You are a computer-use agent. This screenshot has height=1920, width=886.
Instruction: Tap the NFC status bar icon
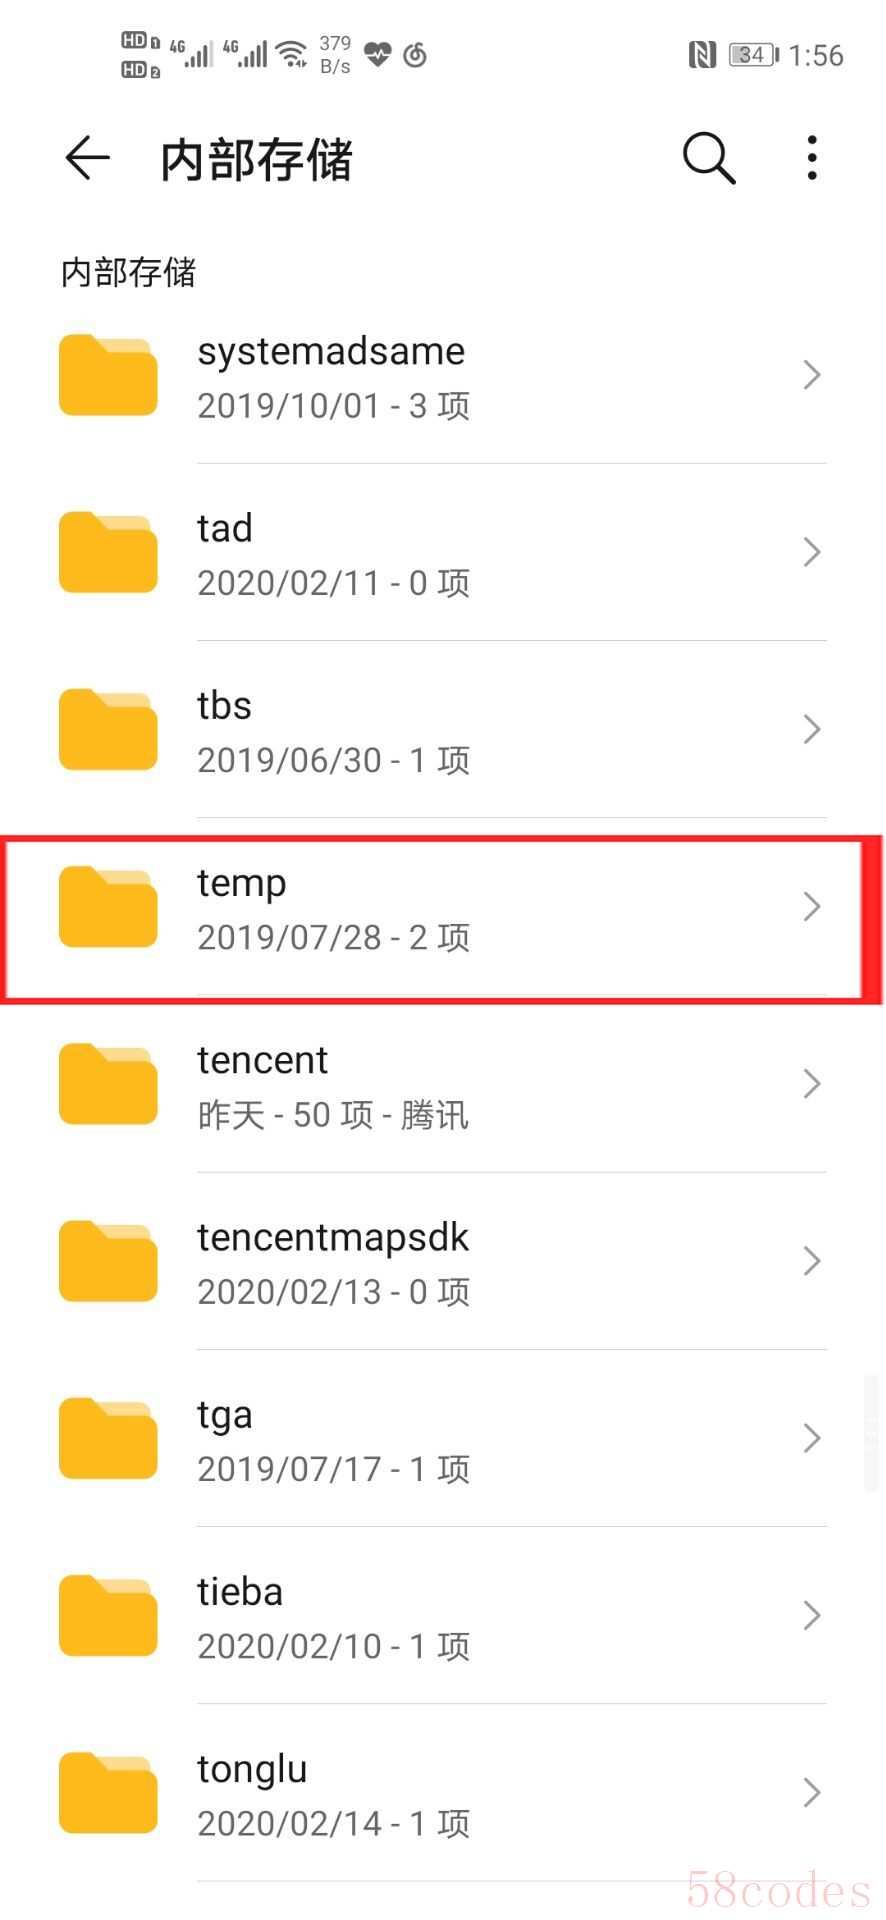702,55
